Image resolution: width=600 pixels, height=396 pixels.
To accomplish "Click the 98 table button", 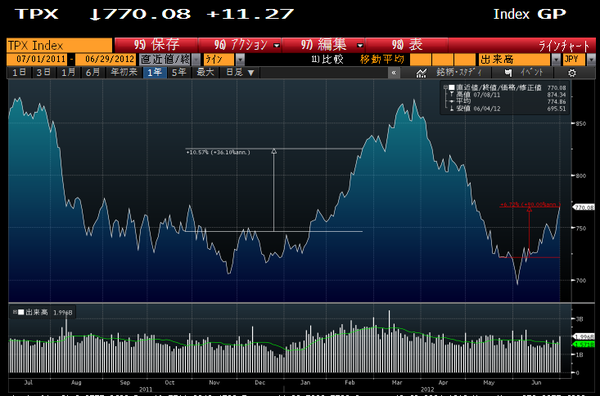I will (406, 45).
